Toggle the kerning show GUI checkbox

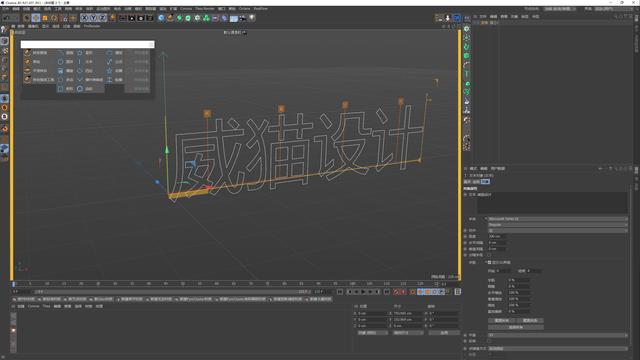pos(489,262)
